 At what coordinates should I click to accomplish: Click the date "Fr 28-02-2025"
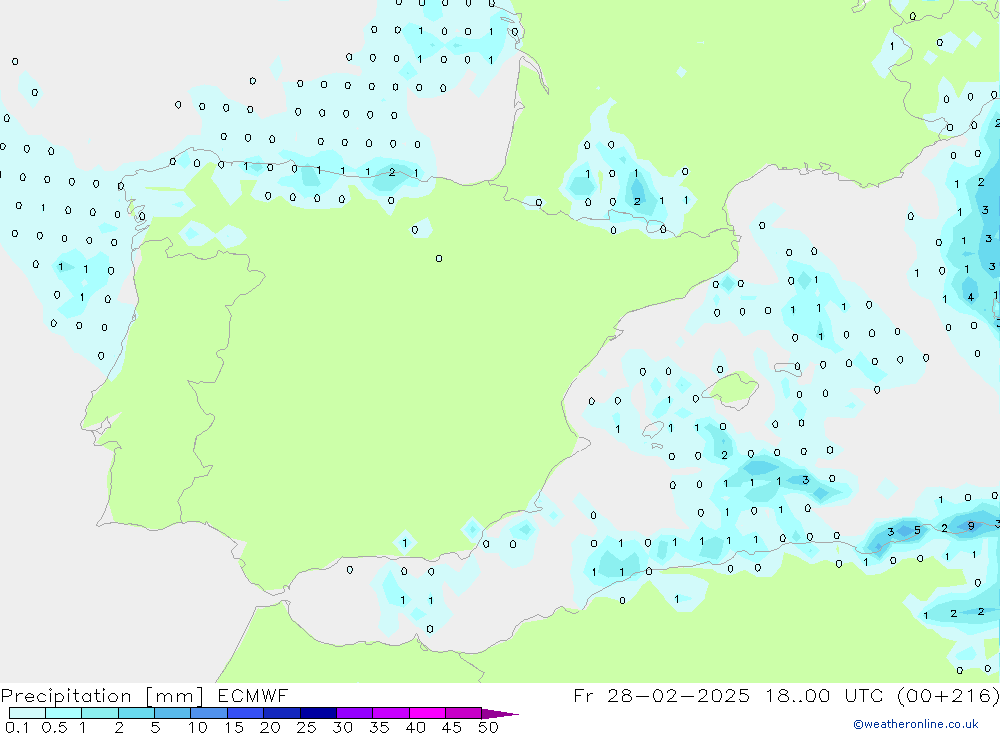[661, 695]
